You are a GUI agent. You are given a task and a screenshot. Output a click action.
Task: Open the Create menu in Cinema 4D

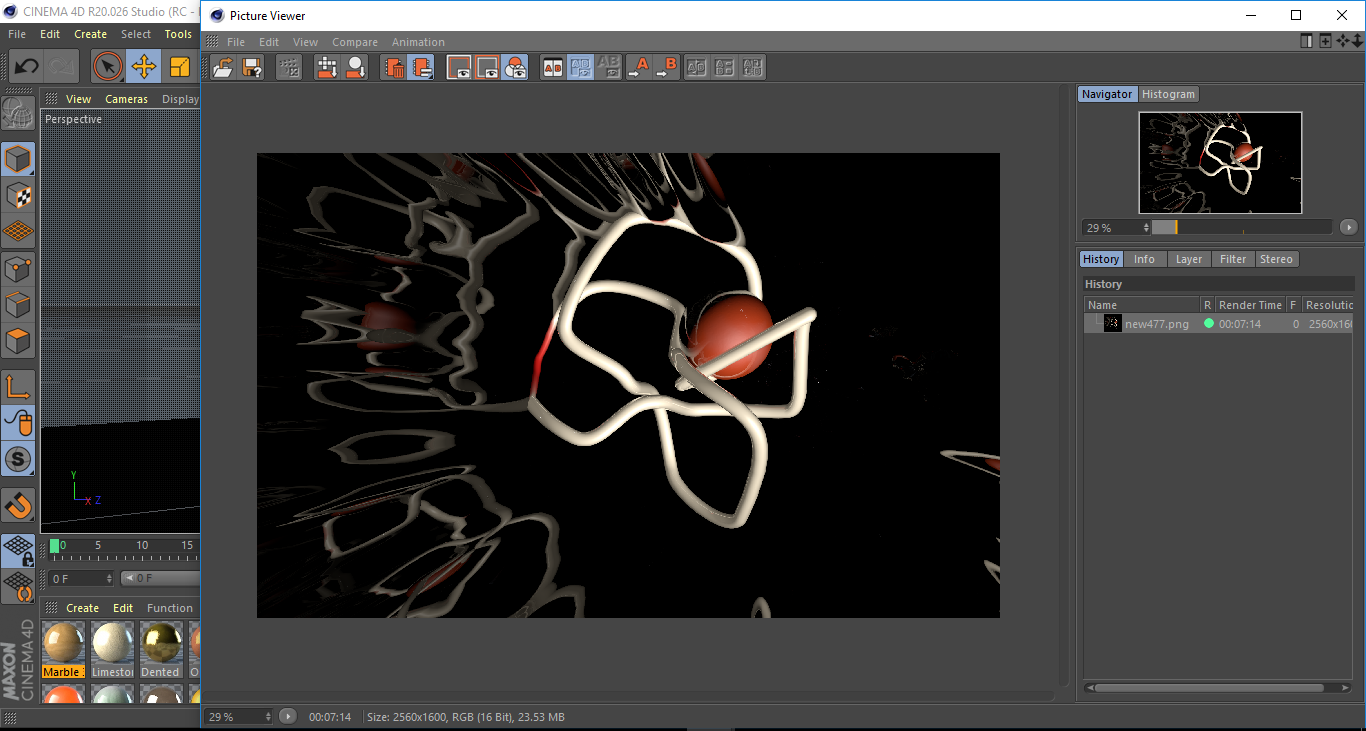click(x=90, y=34)
